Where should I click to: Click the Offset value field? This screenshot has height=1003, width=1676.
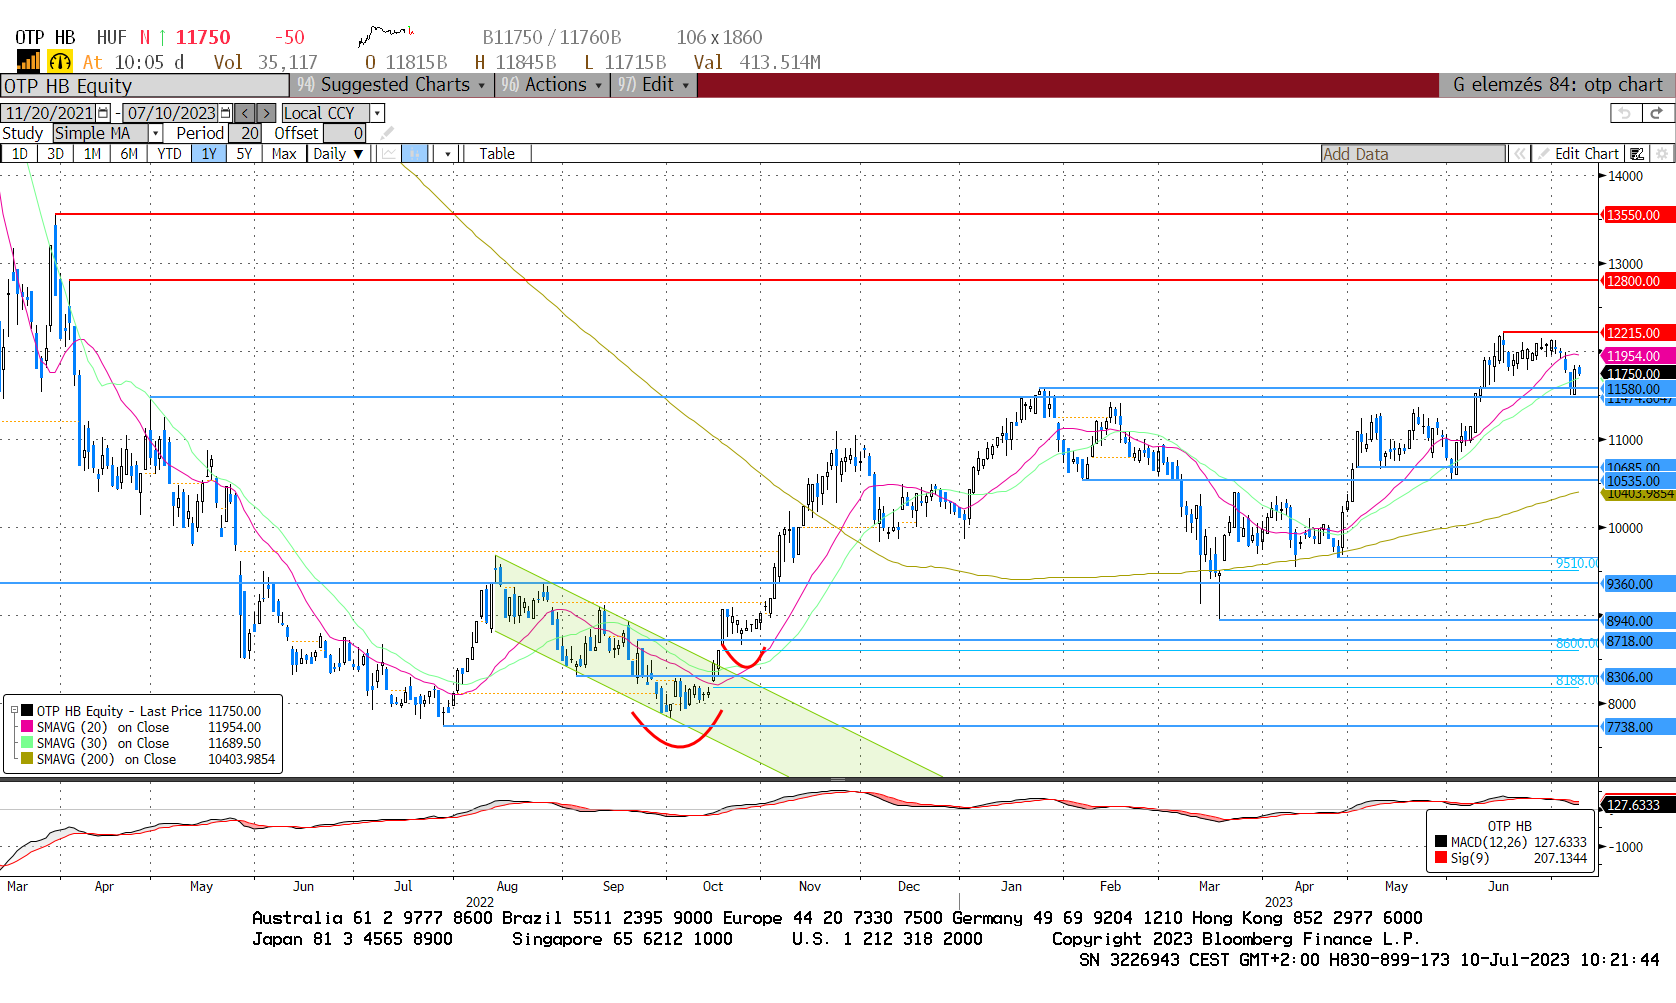(x=345, y=133)
